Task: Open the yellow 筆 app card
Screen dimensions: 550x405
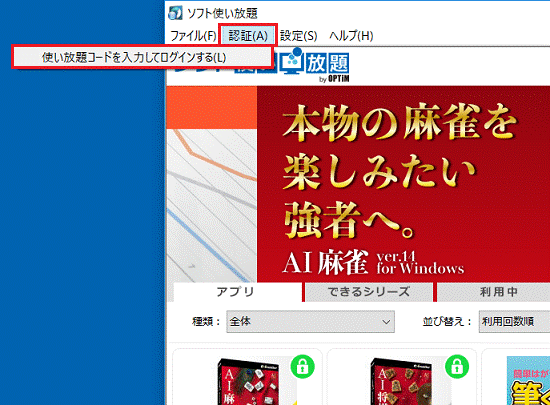Action: click(528, 381)
